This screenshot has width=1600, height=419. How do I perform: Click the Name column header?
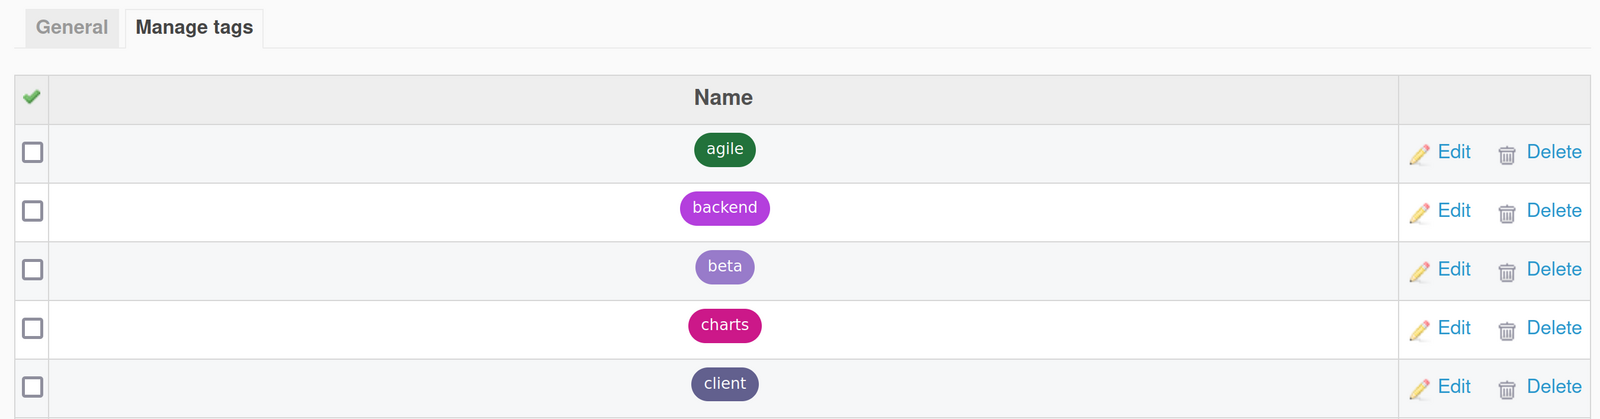coord(723,98)
